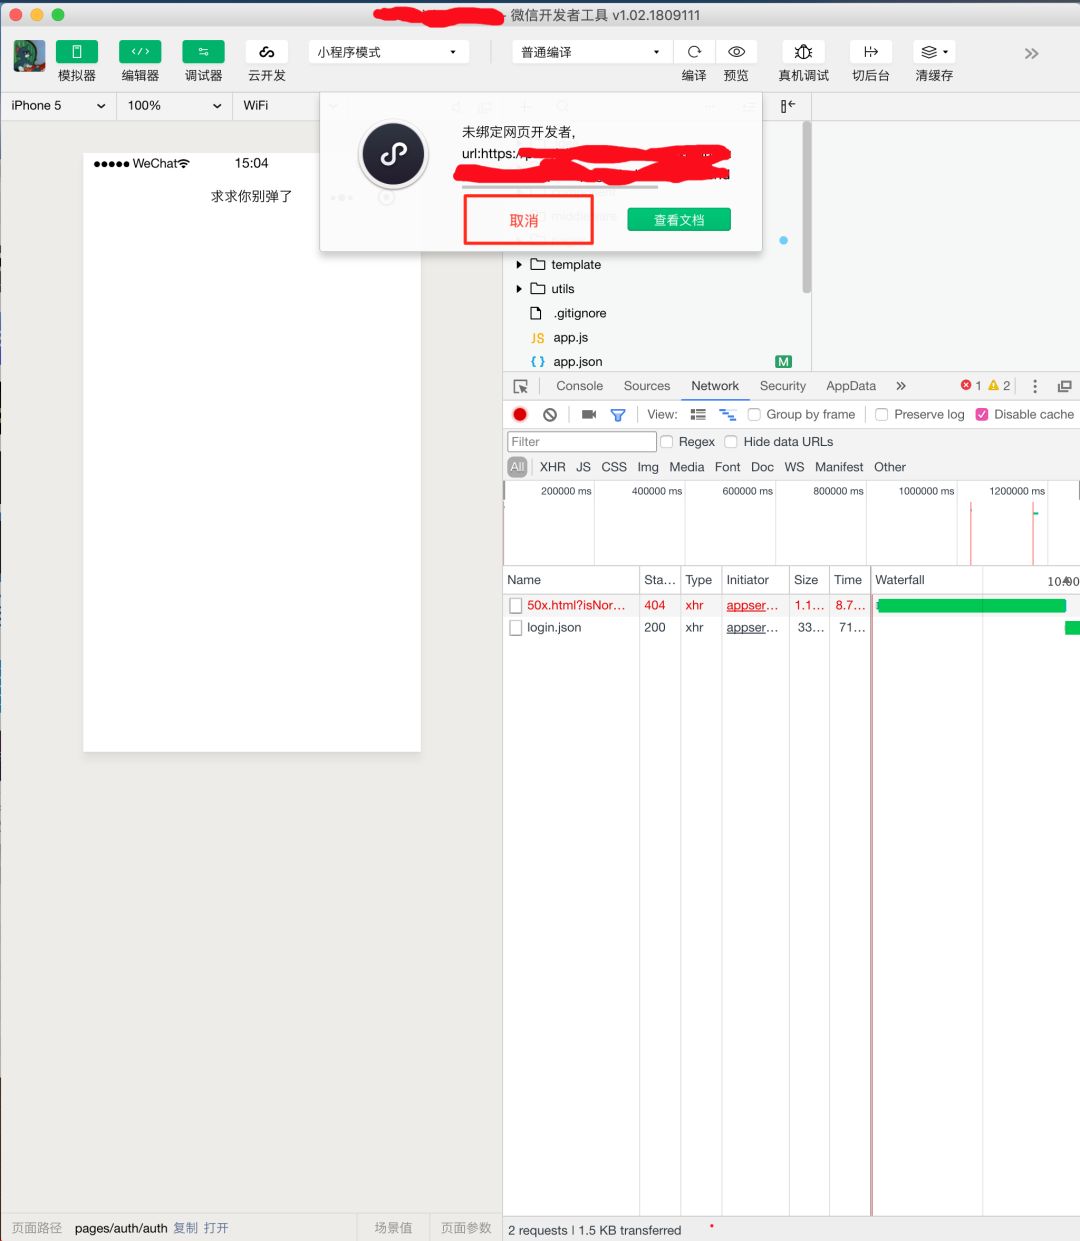Start 真机调试 remote debugging
1080x1241 pixels.
click(x=803, y=52)
